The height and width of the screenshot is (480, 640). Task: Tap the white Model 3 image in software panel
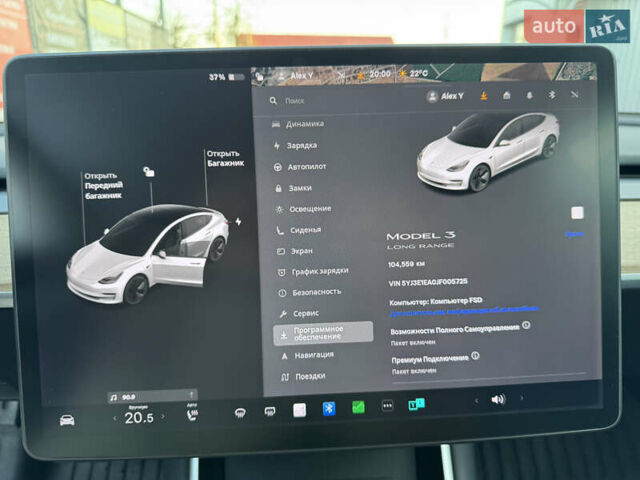(488, 152)
